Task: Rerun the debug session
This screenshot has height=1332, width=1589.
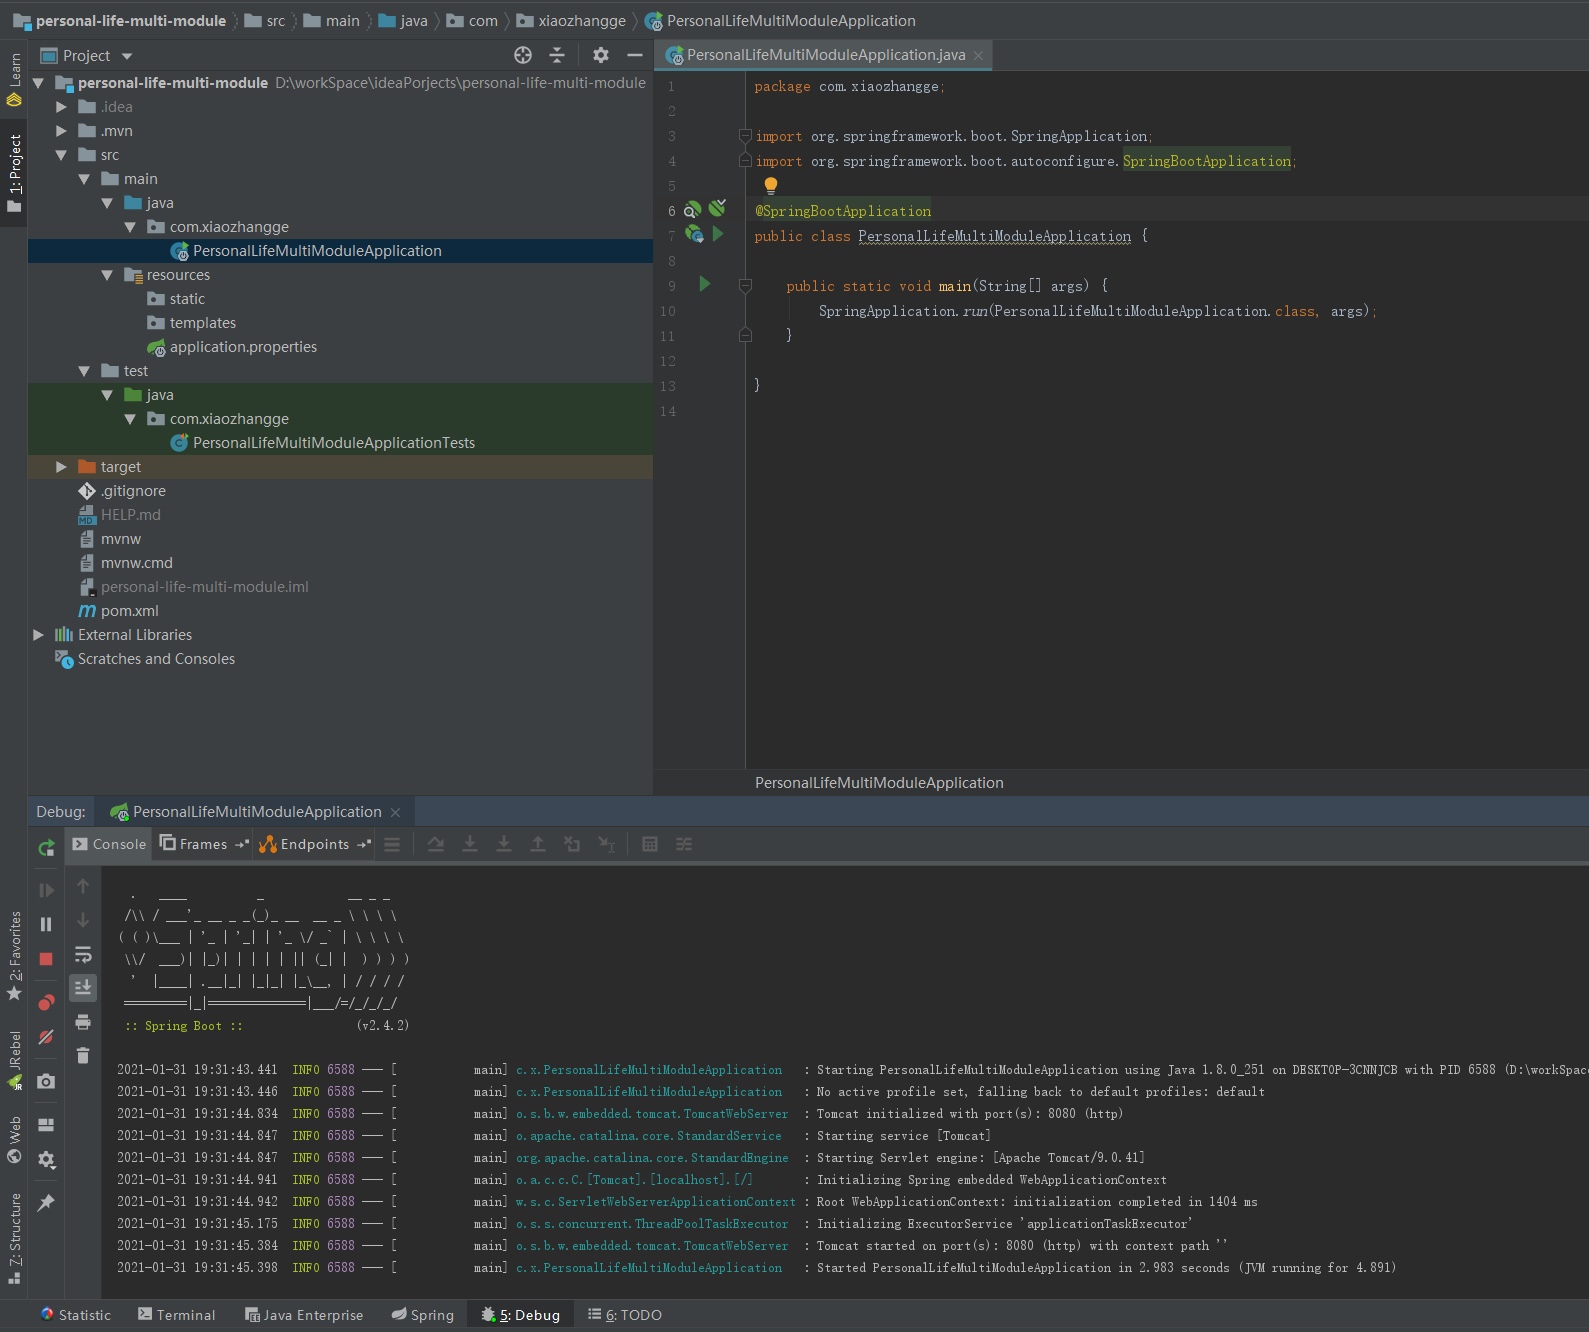Action: click(46, 848)
